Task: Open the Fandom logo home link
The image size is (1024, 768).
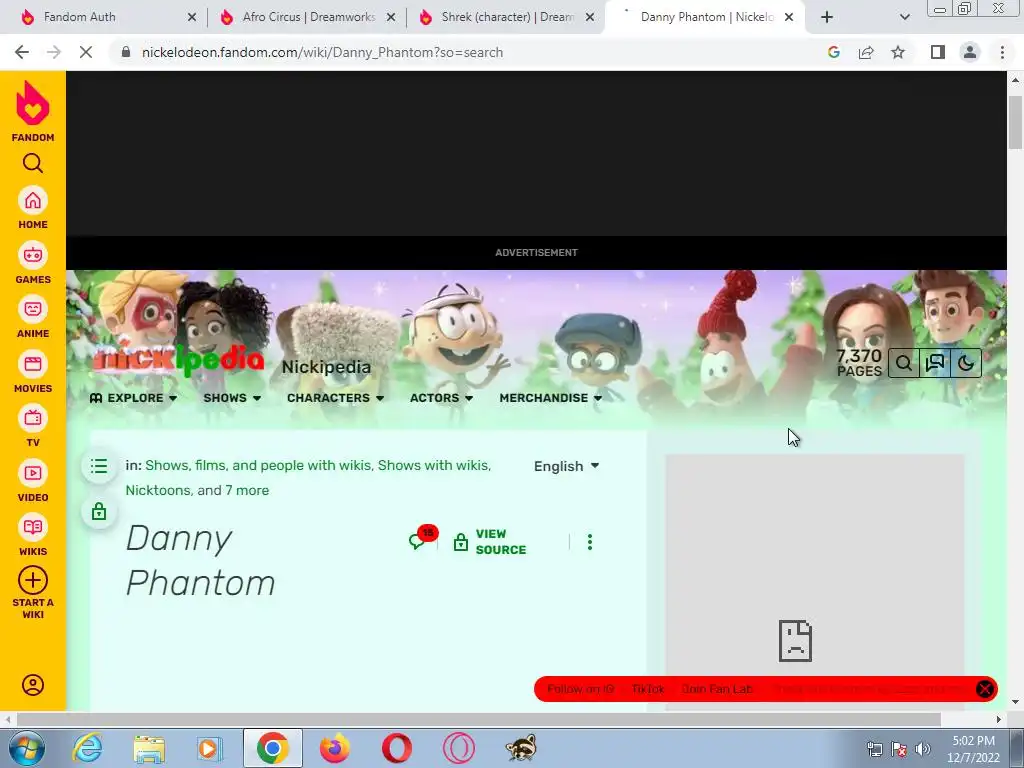Action: (x=33, y=111)
